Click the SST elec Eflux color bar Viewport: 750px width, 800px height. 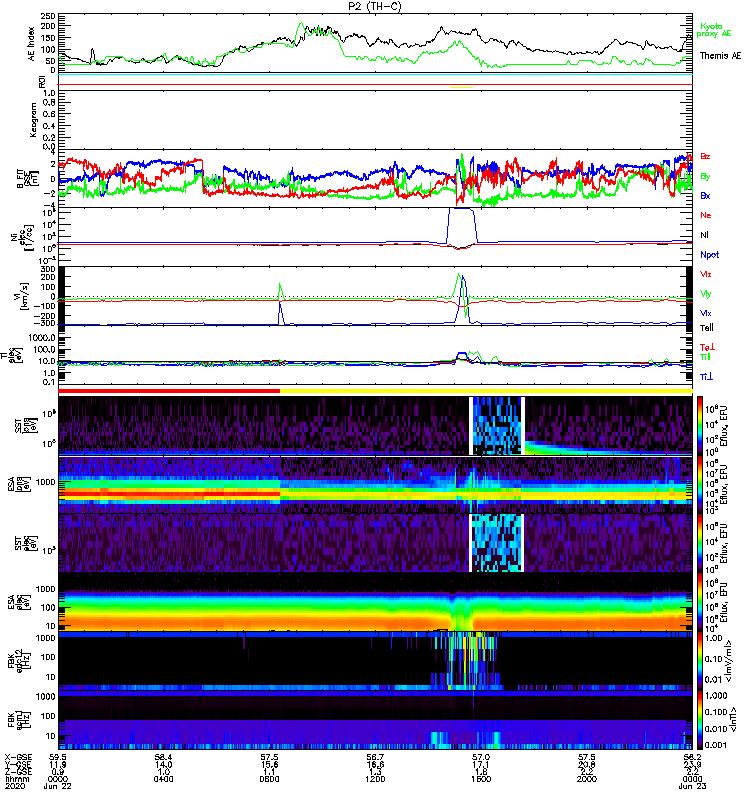click(x=700, y=543)
